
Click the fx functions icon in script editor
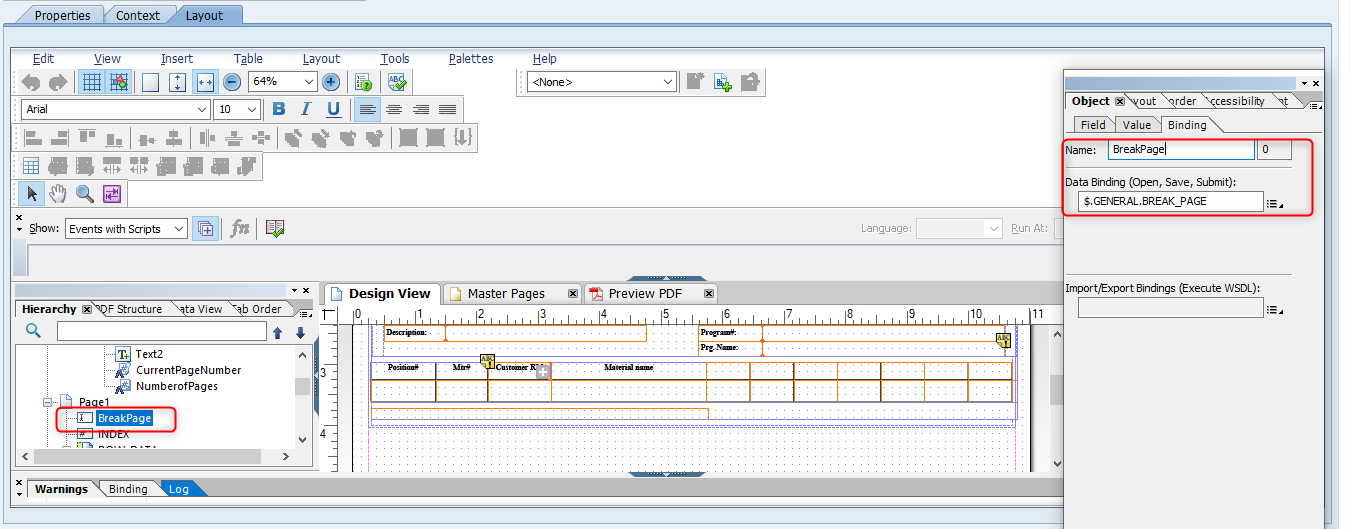[240, 228]
